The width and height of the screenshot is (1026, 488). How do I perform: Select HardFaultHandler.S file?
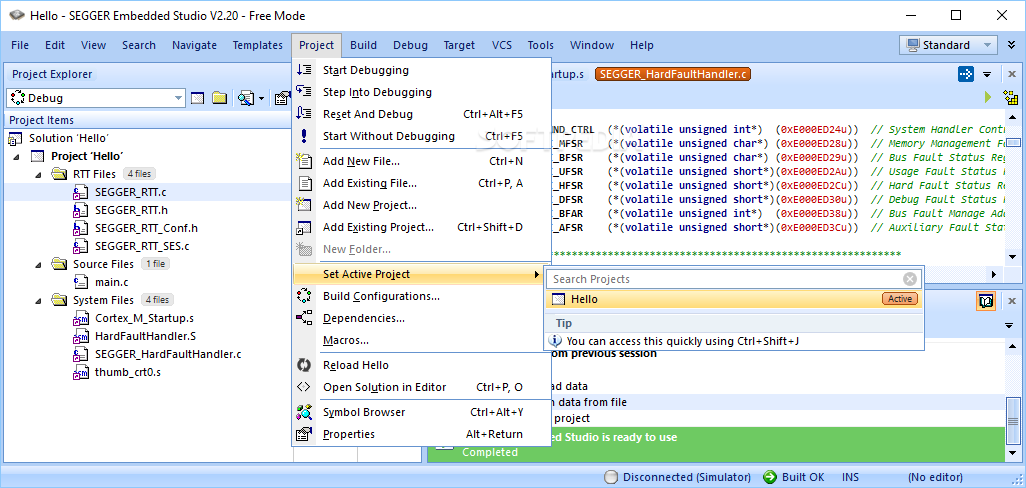pos(145,336)
